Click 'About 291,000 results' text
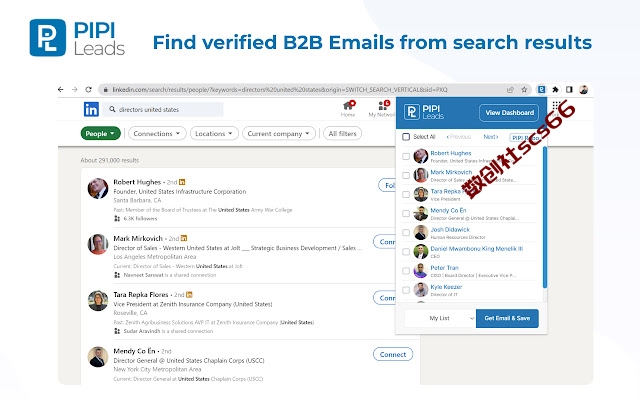 [x=109, y=160]
